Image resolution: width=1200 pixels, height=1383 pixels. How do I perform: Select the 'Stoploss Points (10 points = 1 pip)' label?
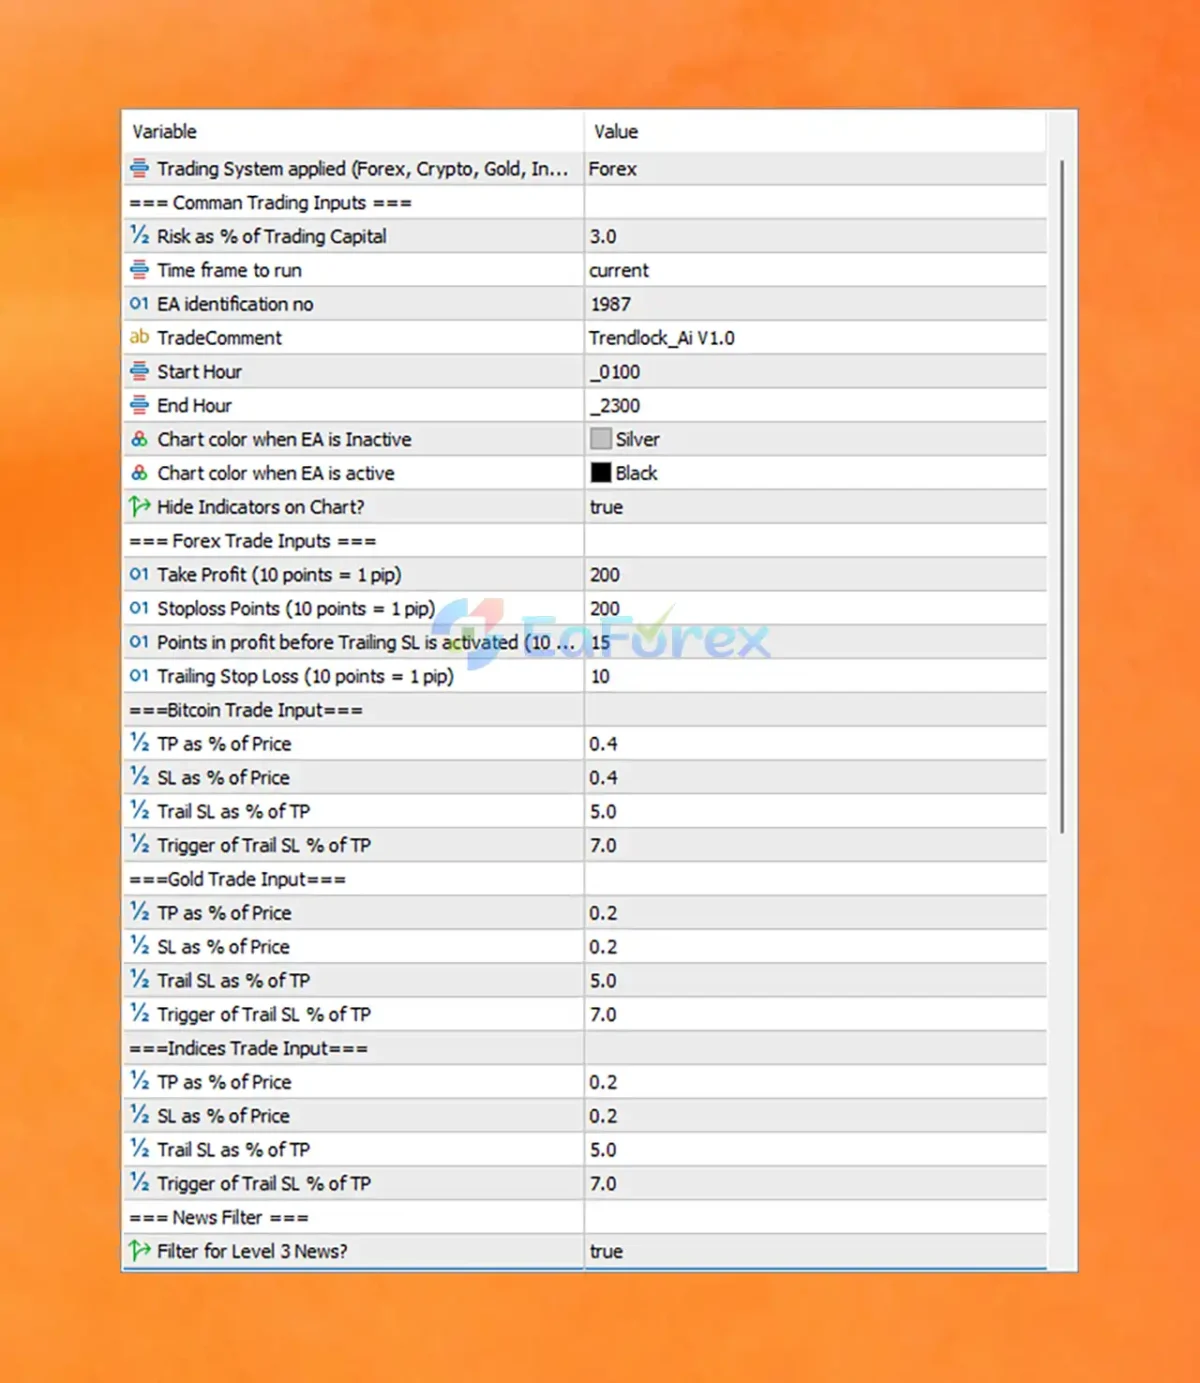pyautogui.click(x=296, y=609)
